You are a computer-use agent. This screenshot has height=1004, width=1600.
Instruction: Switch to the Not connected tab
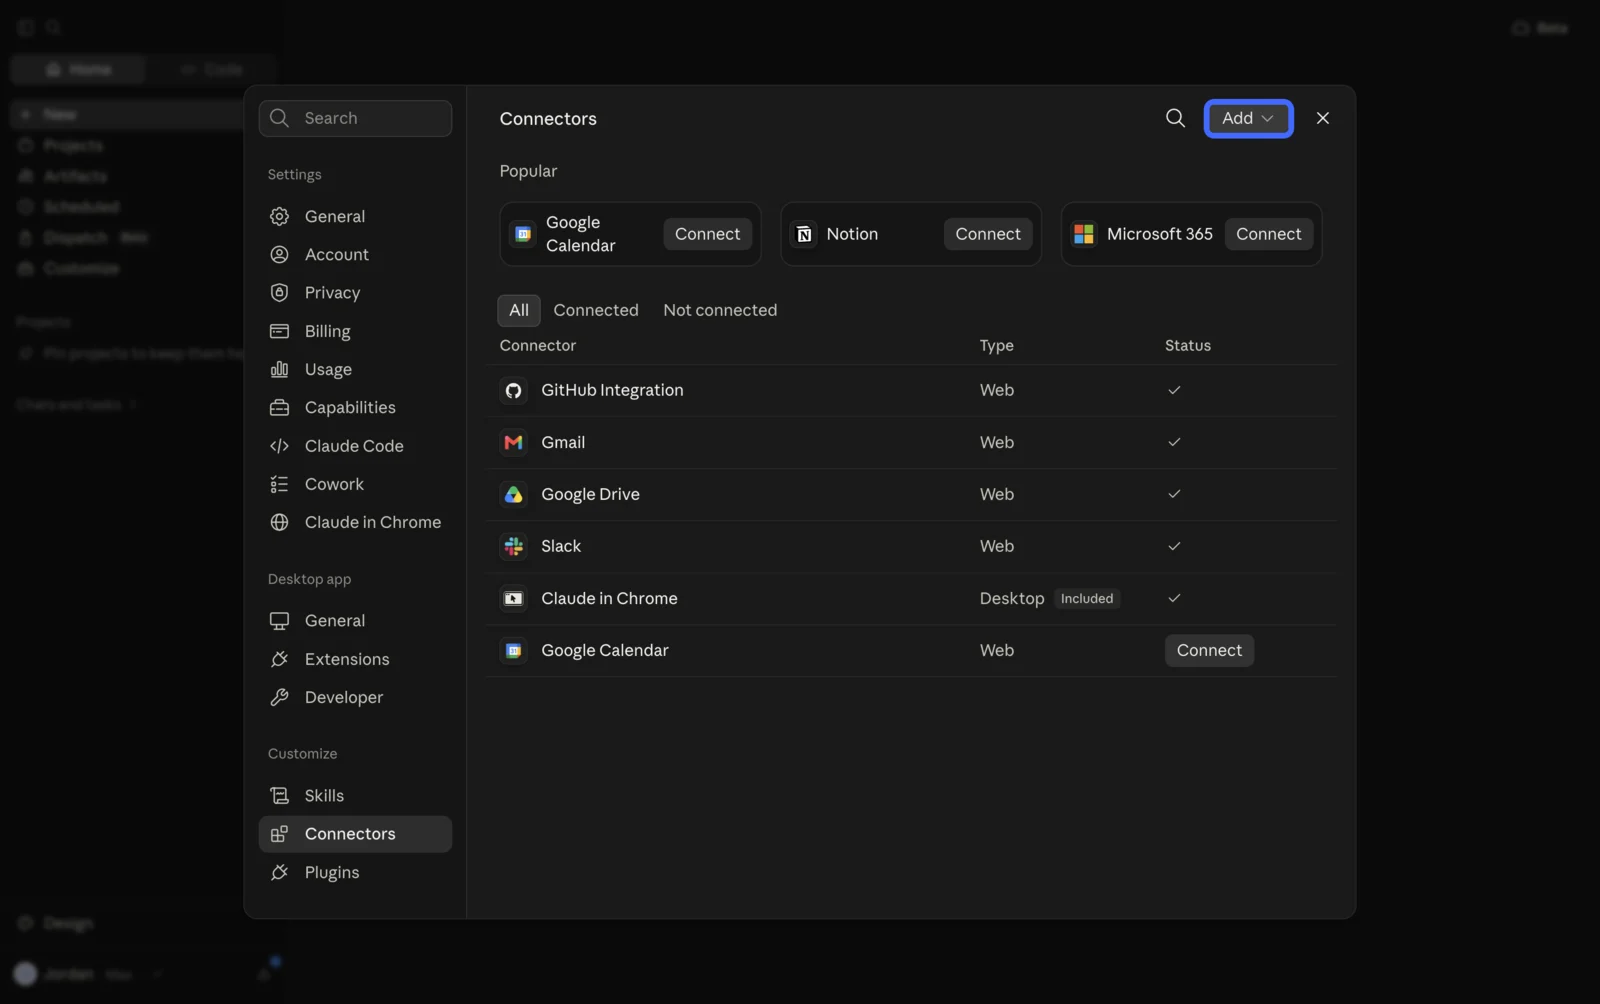(720, 310)
